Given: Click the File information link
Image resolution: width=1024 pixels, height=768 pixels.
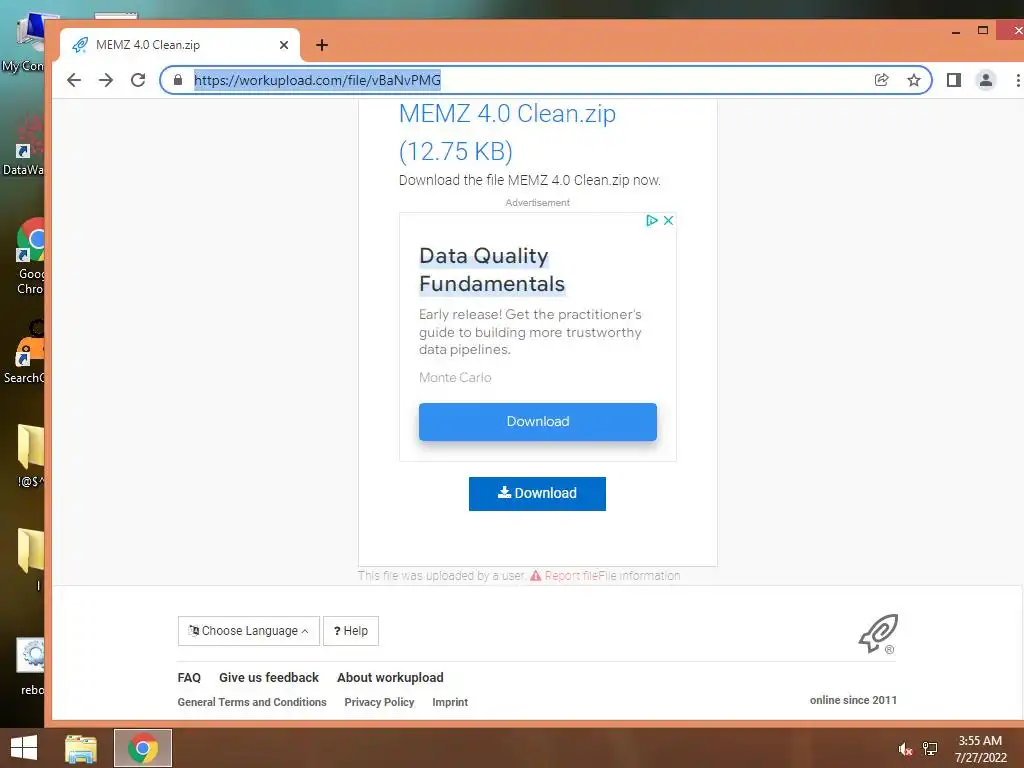Looking at the screenshot, I should point(639,576).
